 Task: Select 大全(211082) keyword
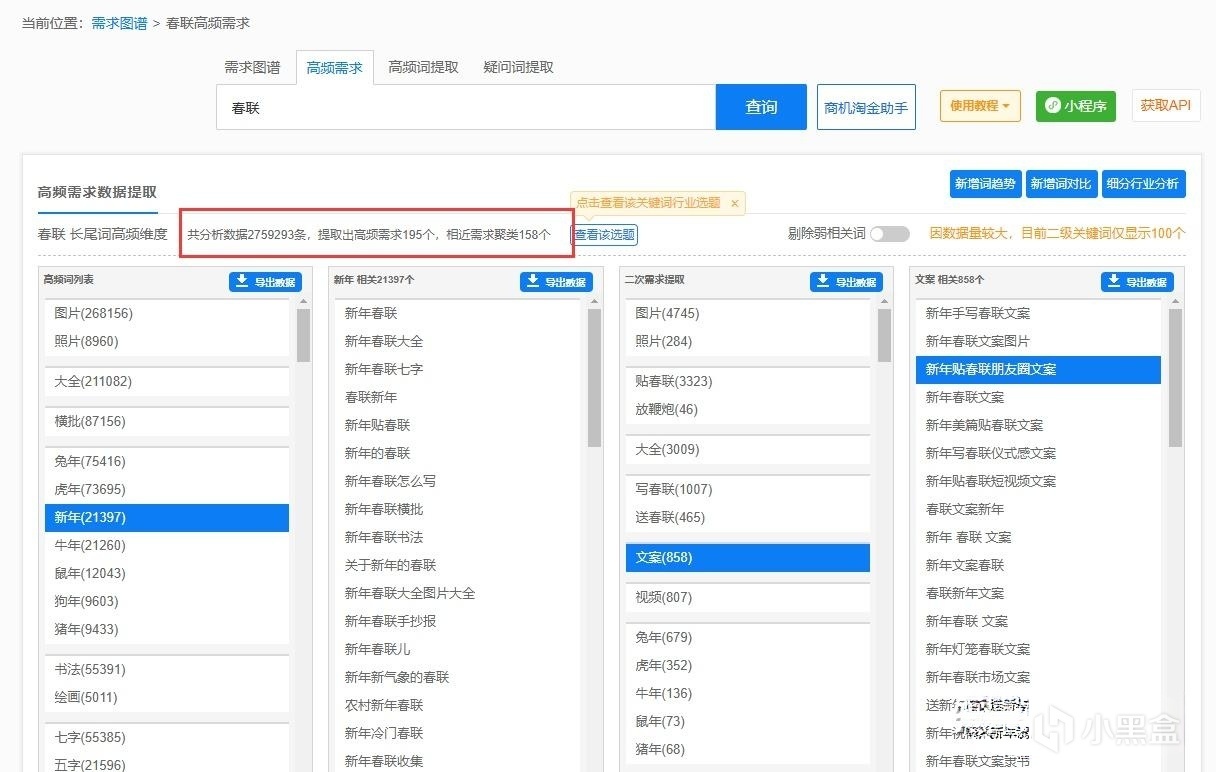point(167,381)
